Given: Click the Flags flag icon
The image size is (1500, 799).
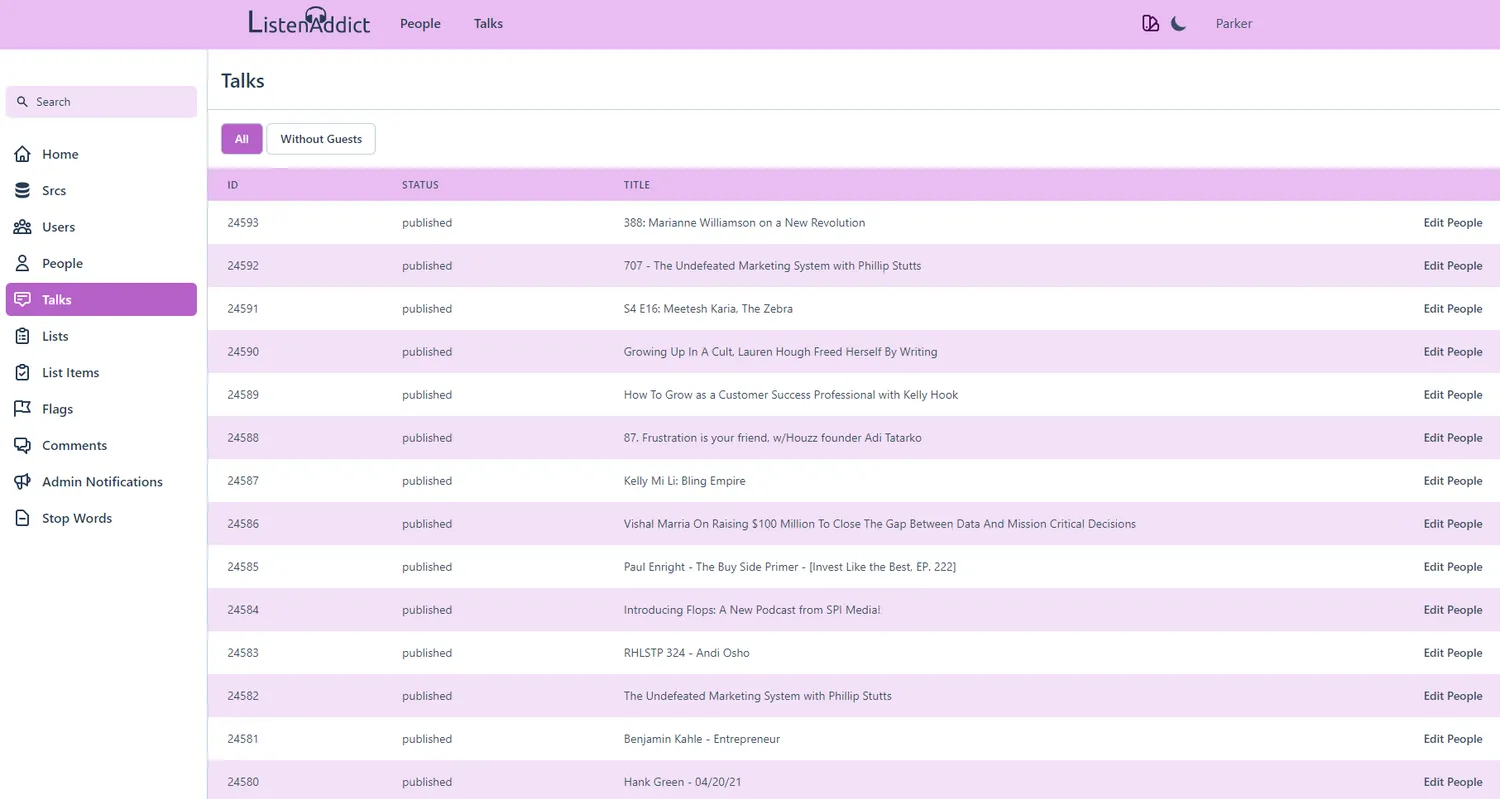Looking at the screenshot, I should (x=22, y=409).
